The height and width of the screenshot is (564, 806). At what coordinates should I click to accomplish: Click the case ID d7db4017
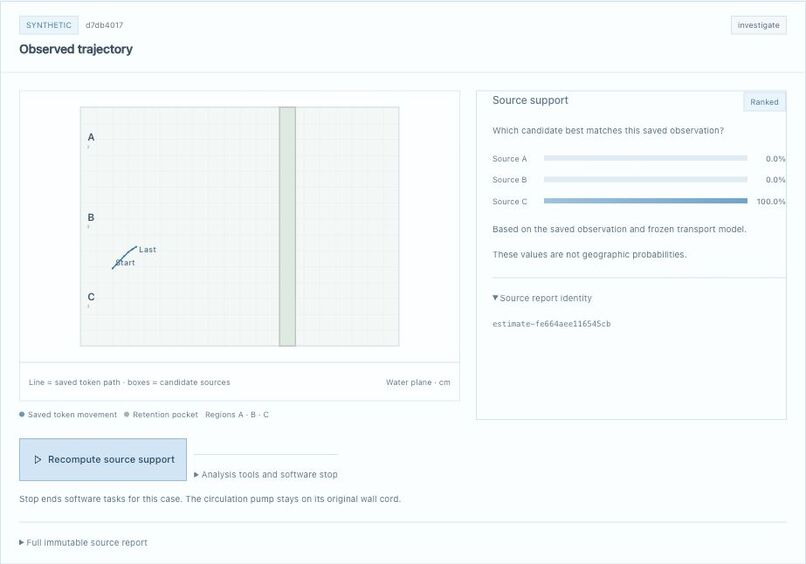coord(104,25)
